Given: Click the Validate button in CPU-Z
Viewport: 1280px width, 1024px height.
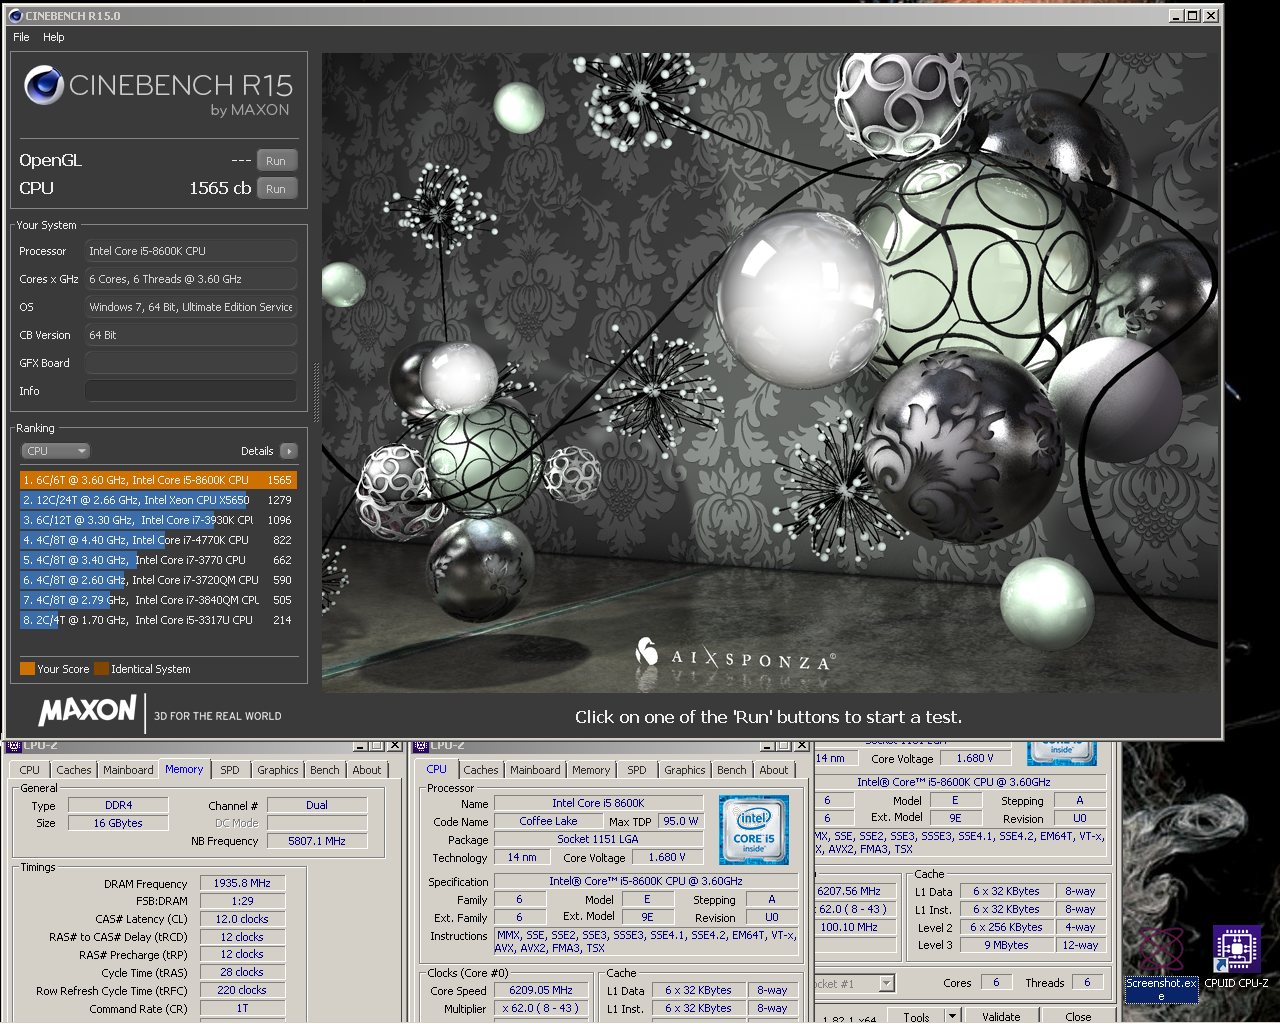Looking at the screenshot, I should coord(1001,1016).
